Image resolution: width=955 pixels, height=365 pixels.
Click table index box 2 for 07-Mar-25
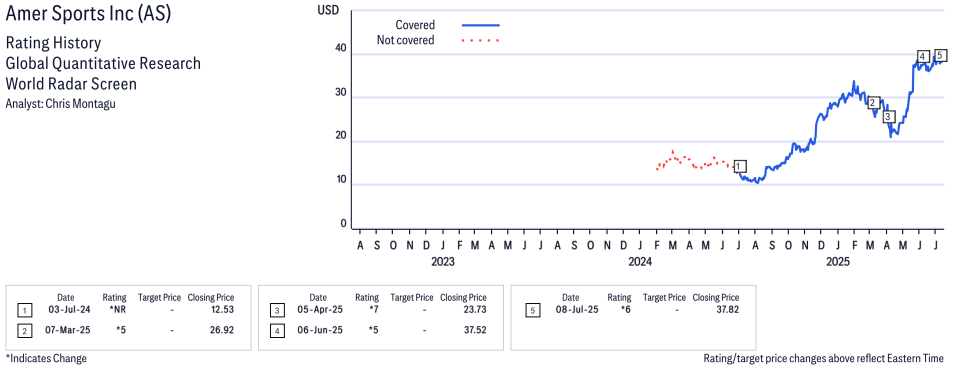point(23,330)
